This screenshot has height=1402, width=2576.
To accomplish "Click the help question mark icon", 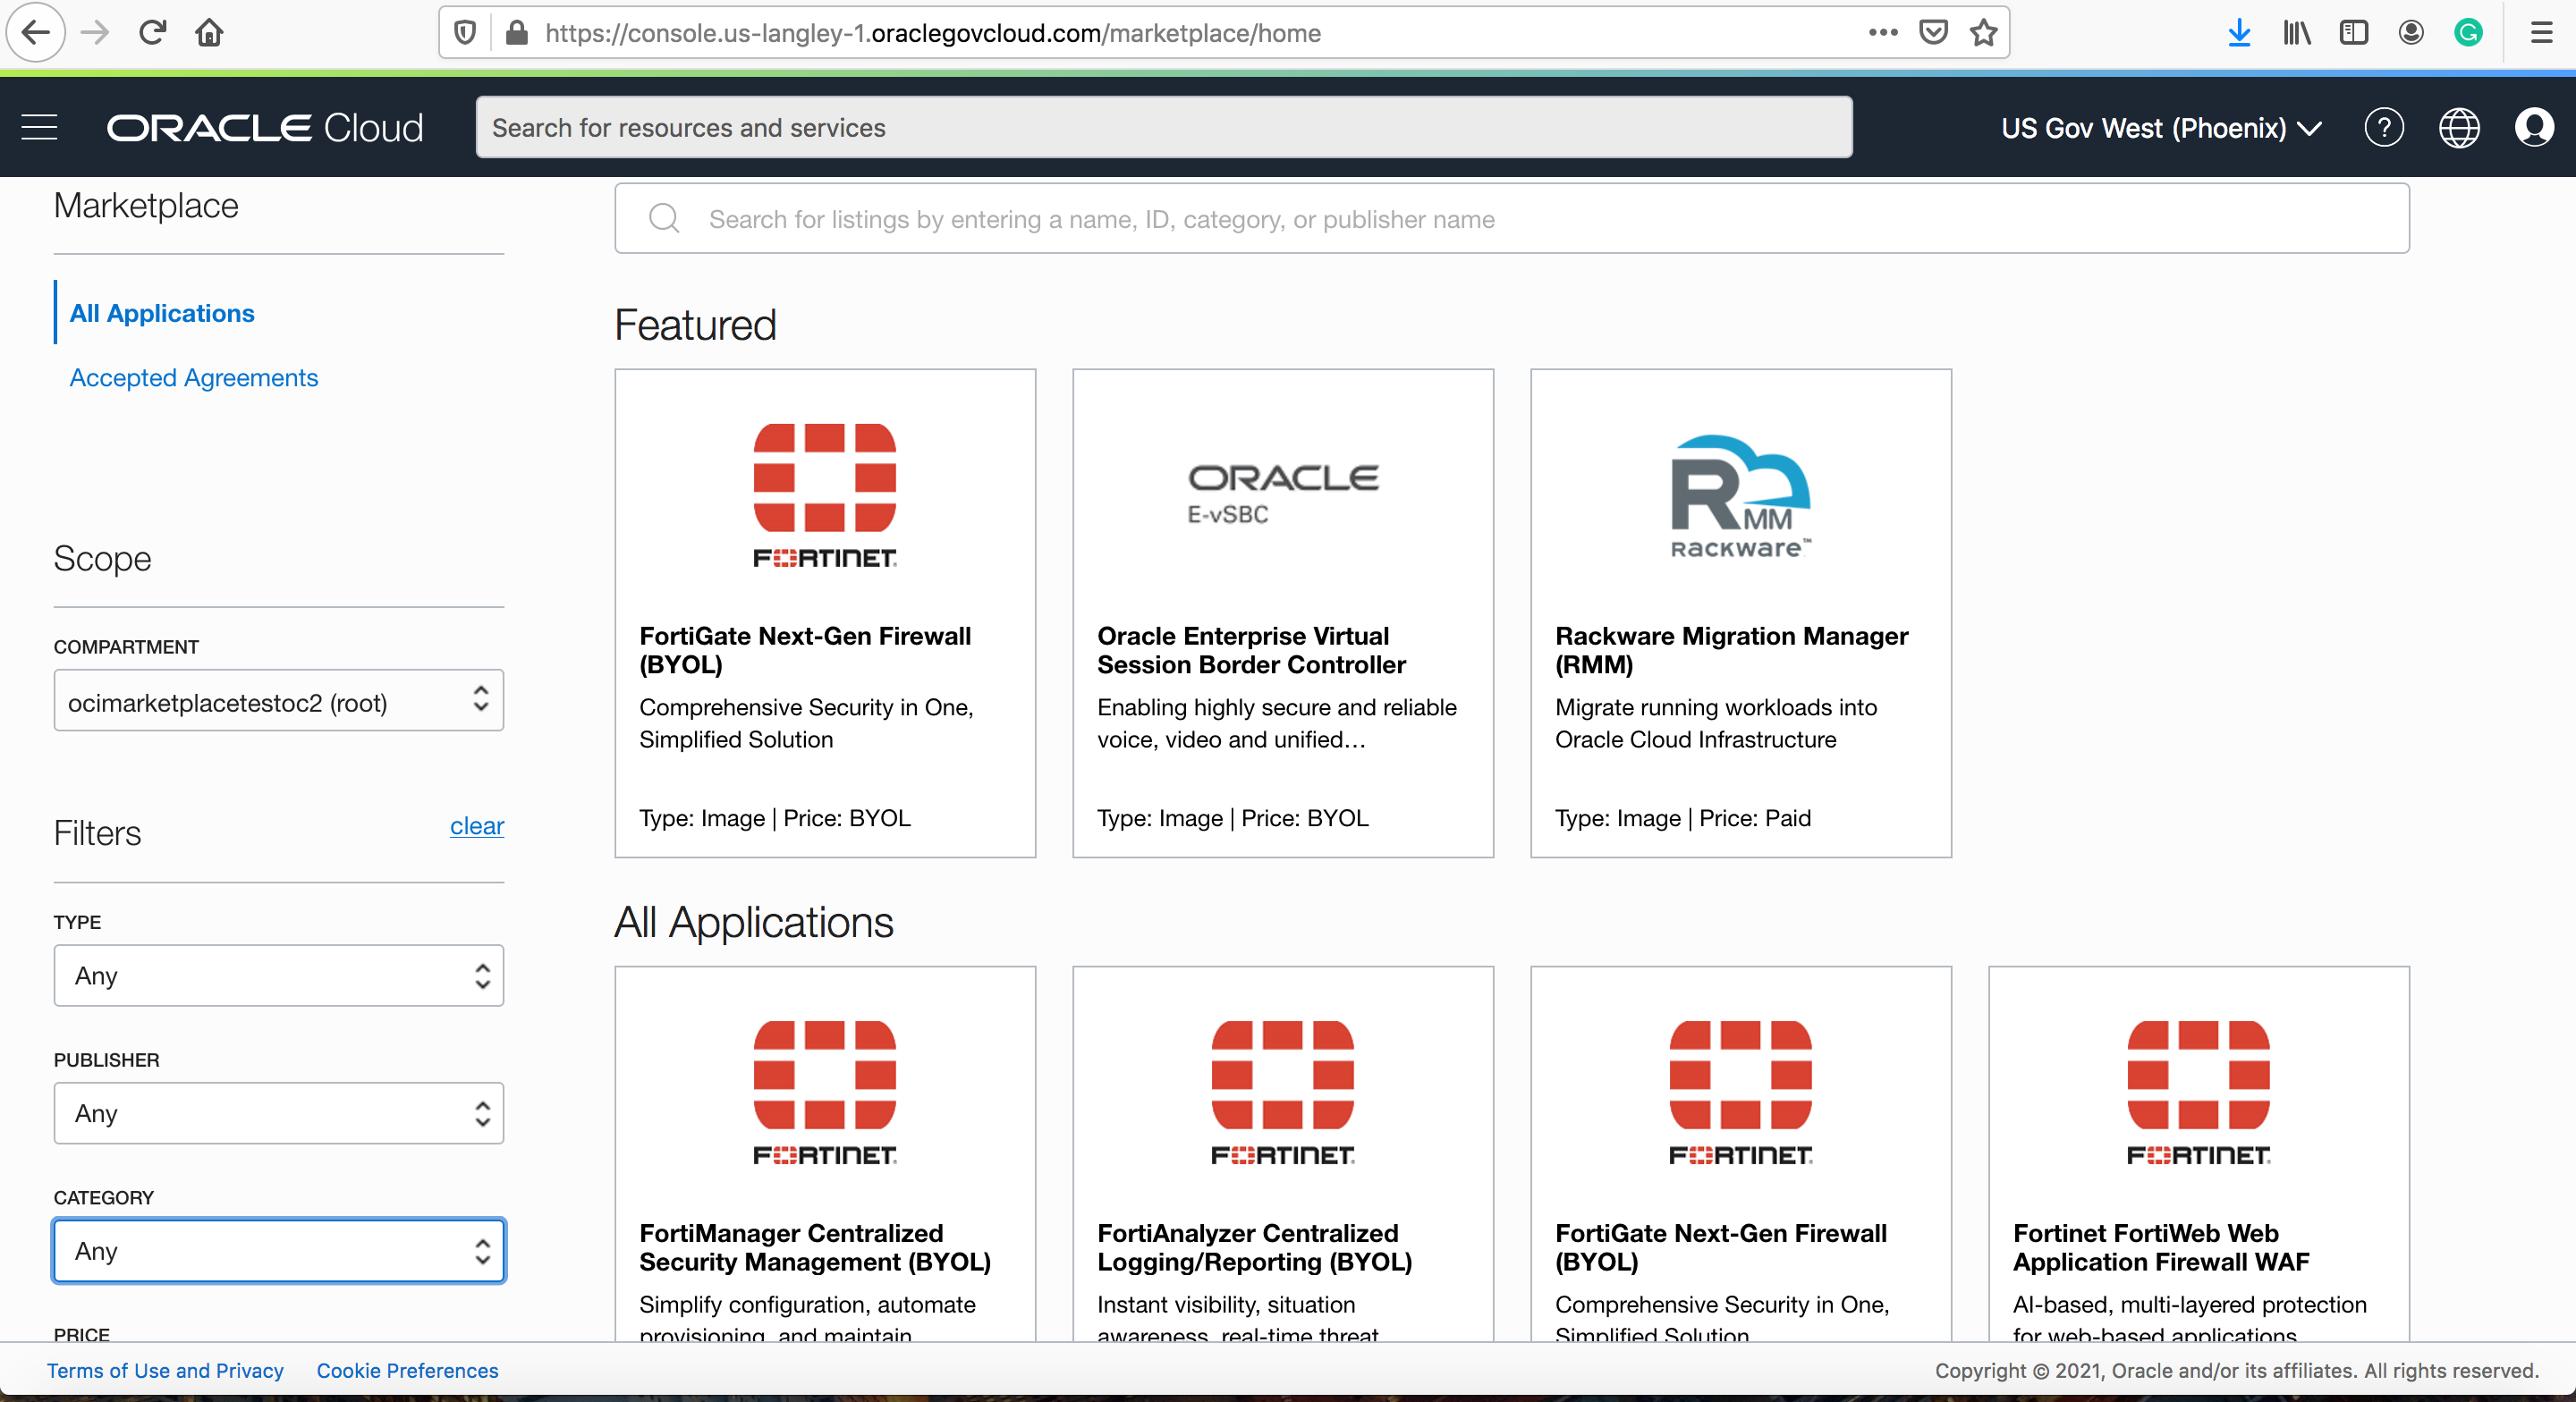I will [2383, 127].
